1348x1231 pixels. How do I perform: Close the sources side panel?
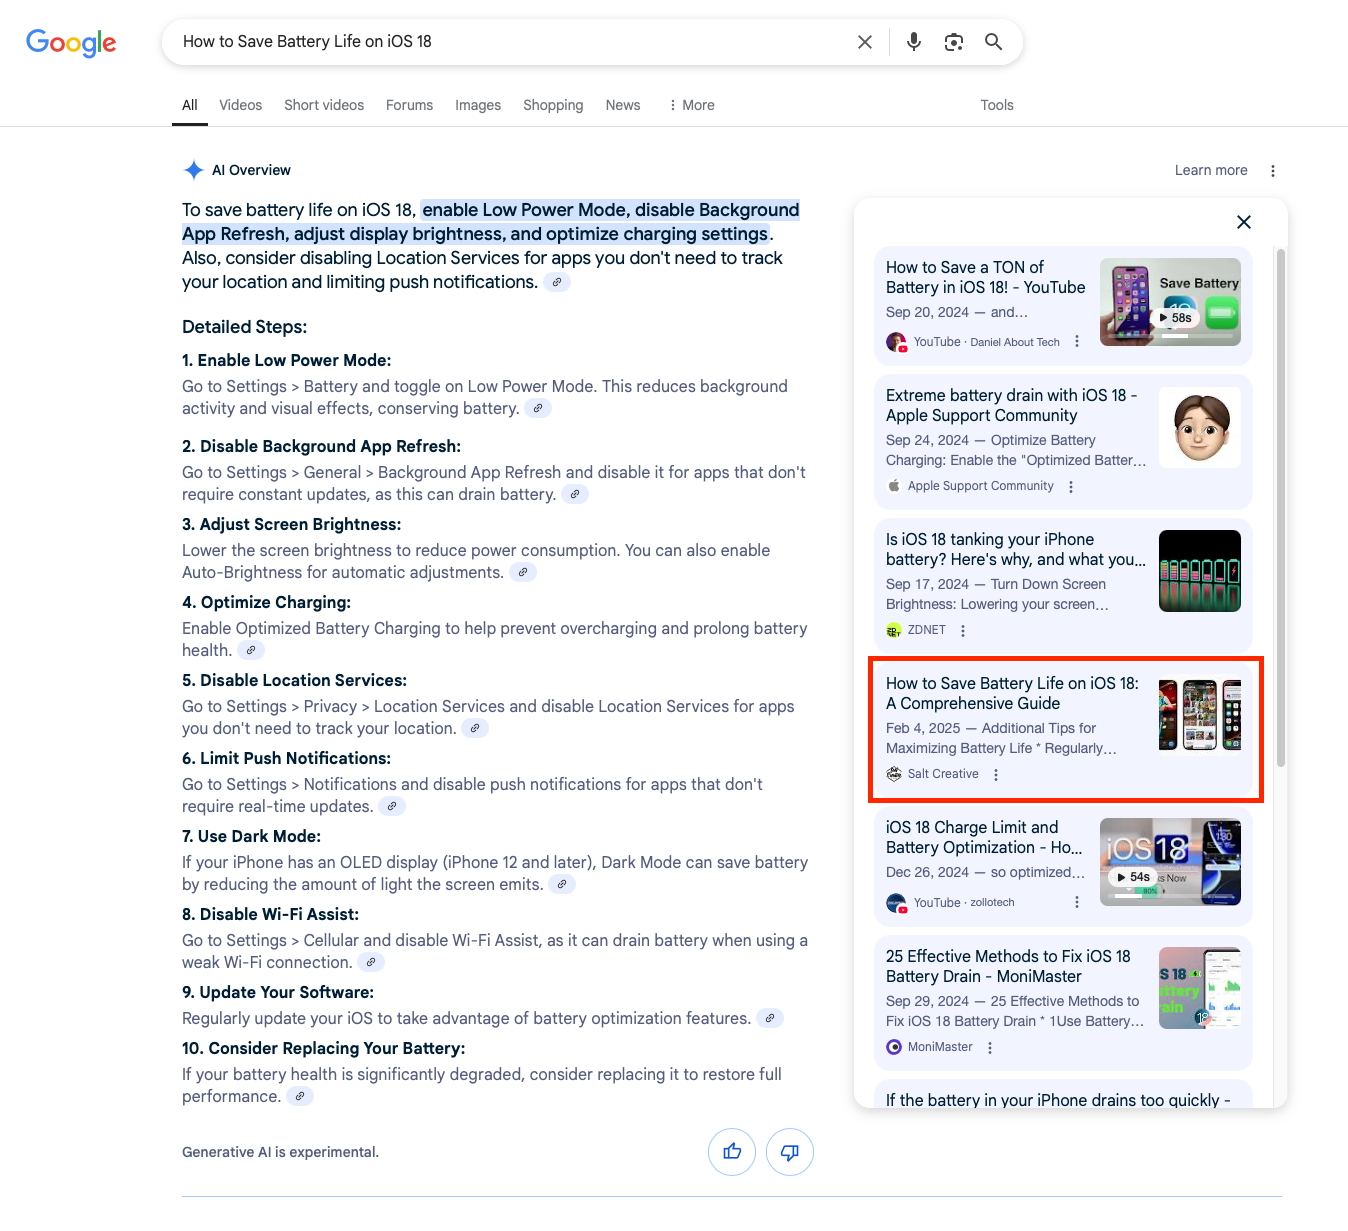[1244, 222]
